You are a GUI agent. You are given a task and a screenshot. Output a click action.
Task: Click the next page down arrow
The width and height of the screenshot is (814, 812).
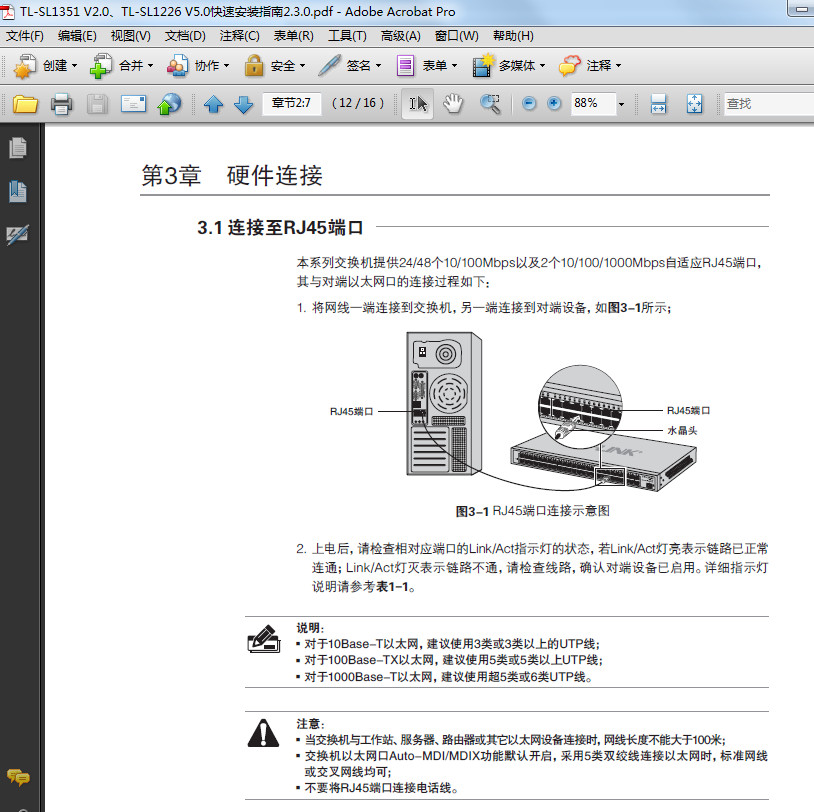(x=242, y=103)
